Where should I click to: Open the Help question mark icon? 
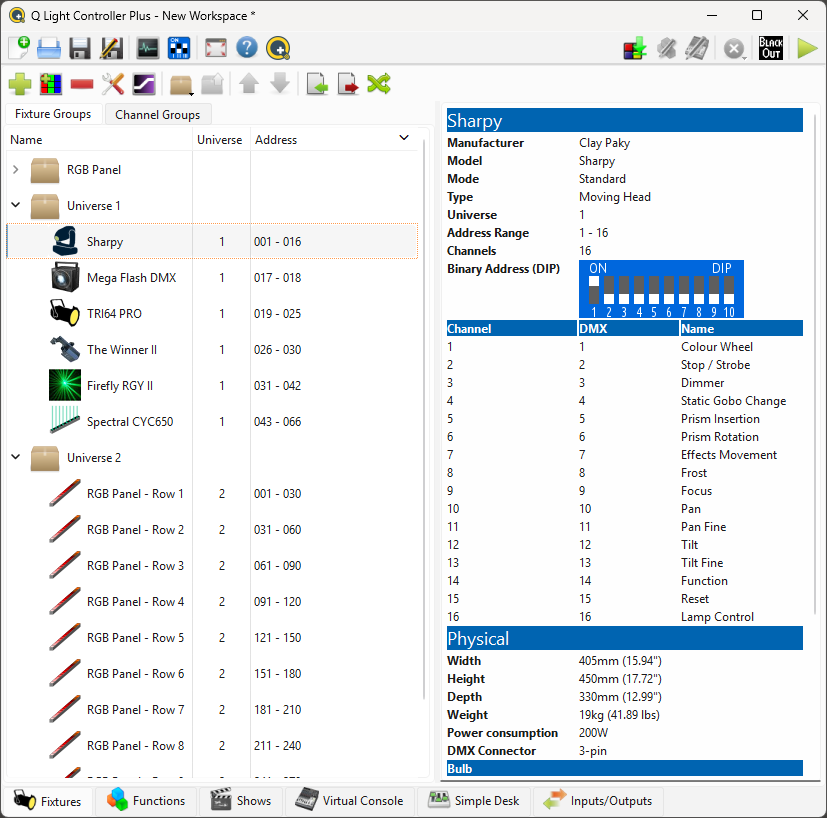point(247,48)
